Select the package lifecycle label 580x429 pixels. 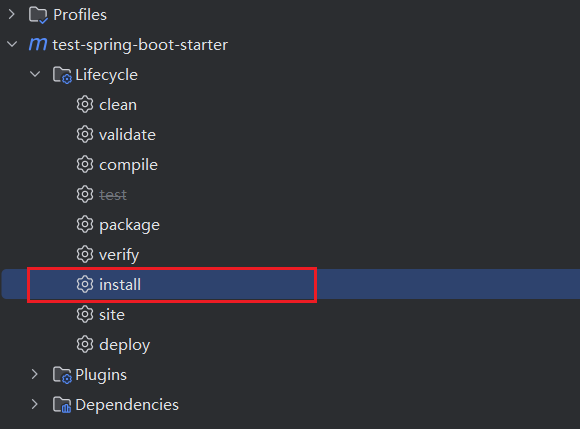point(129,225)
